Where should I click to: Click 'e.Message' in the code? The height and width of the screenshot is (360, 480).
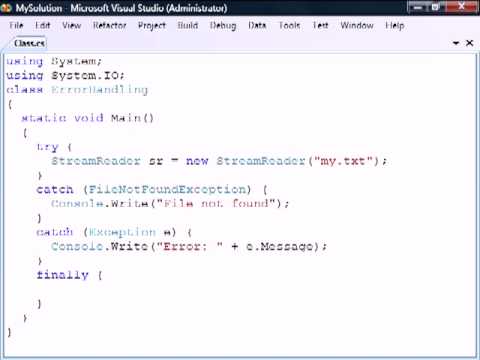(x=280, y=247)
